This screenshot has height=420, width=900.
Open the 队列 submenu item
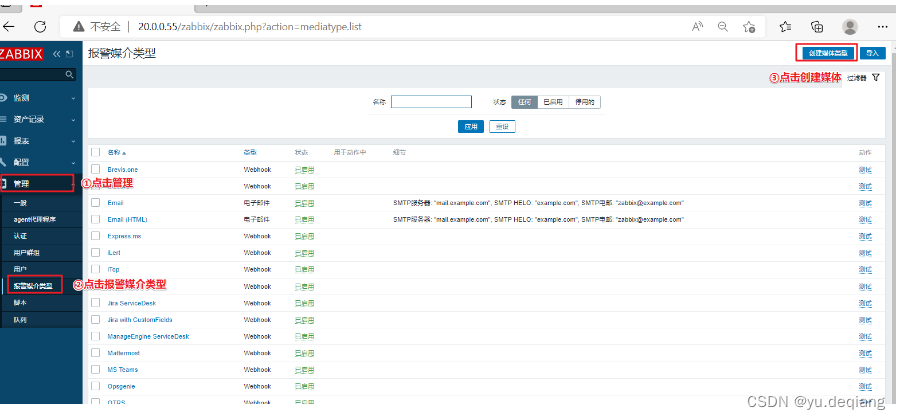point(21,320)
